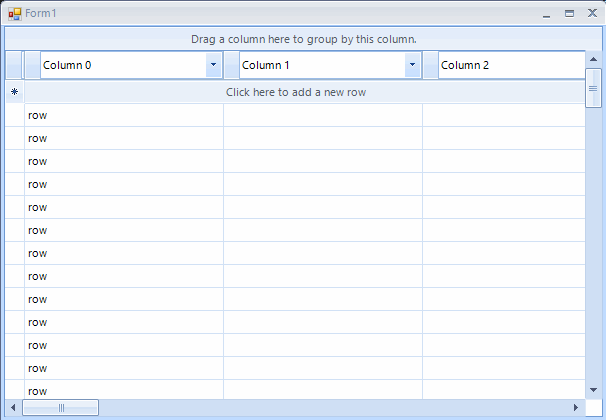Image resolution: width=606 pixels, height=420 pixels.
Task: Click the first empty cell under Column 1
Action: point(322,115)
